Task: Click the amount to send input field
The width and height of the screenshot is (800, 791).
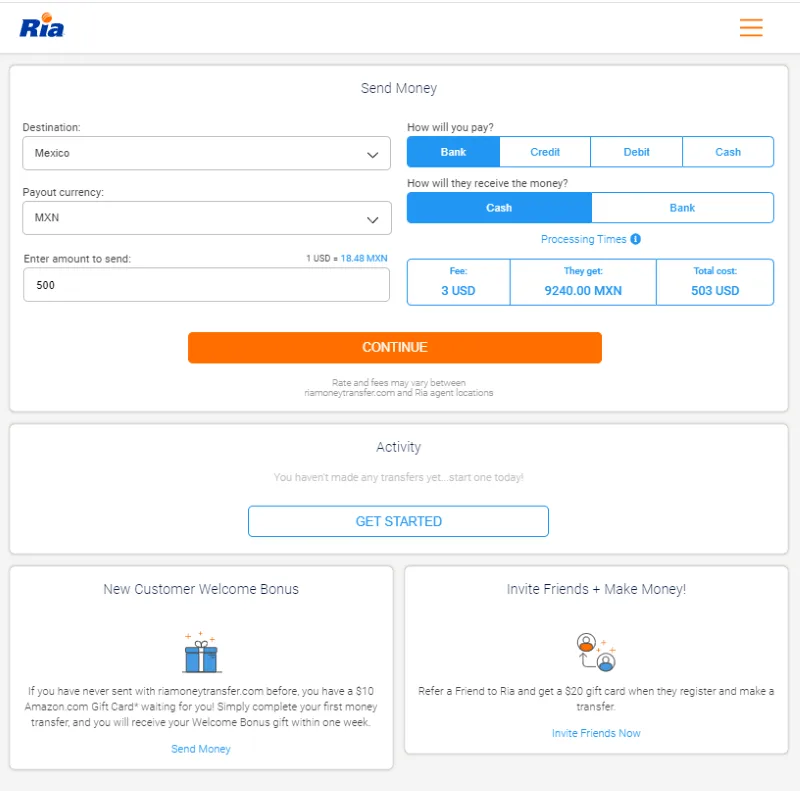Action: pos(206,284)
